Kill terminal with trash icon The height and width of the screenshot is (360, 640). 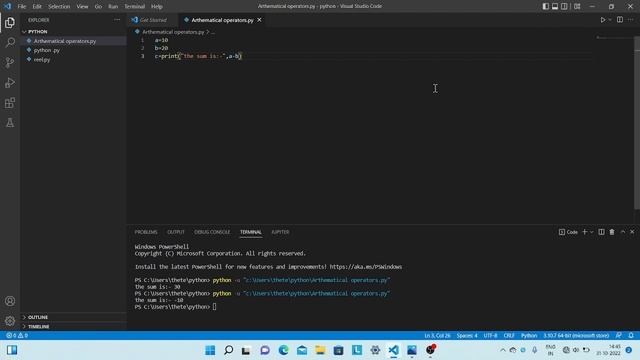(x=612, y=232)
